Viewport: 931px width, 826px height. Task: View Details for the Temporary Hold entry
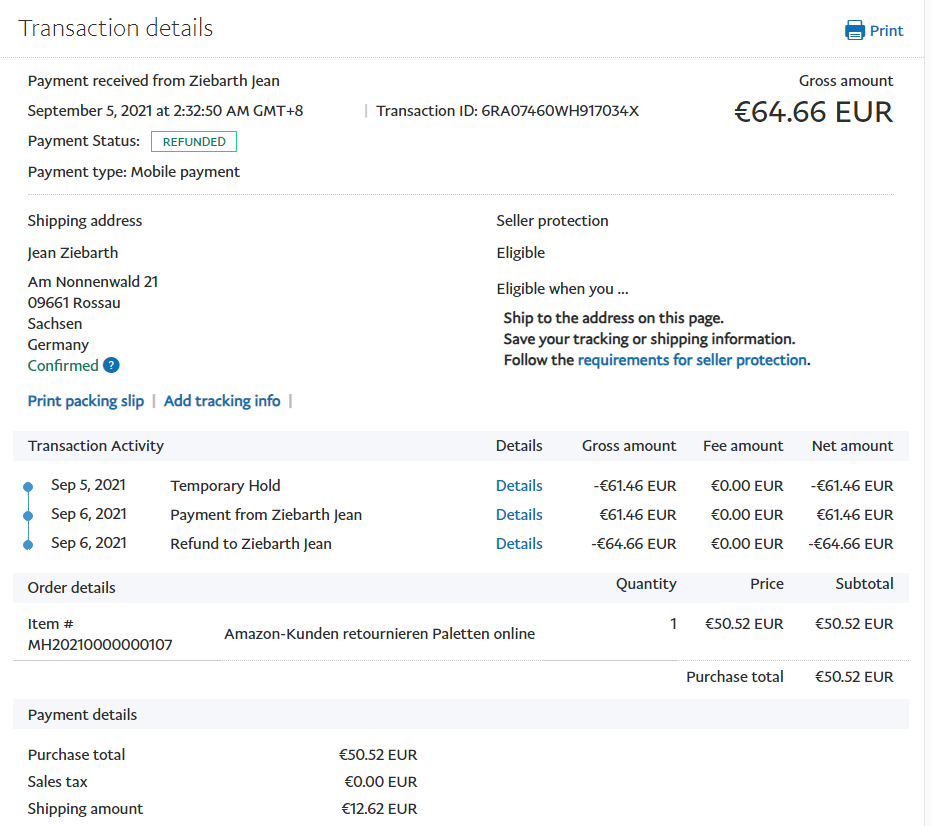[519, 486]
